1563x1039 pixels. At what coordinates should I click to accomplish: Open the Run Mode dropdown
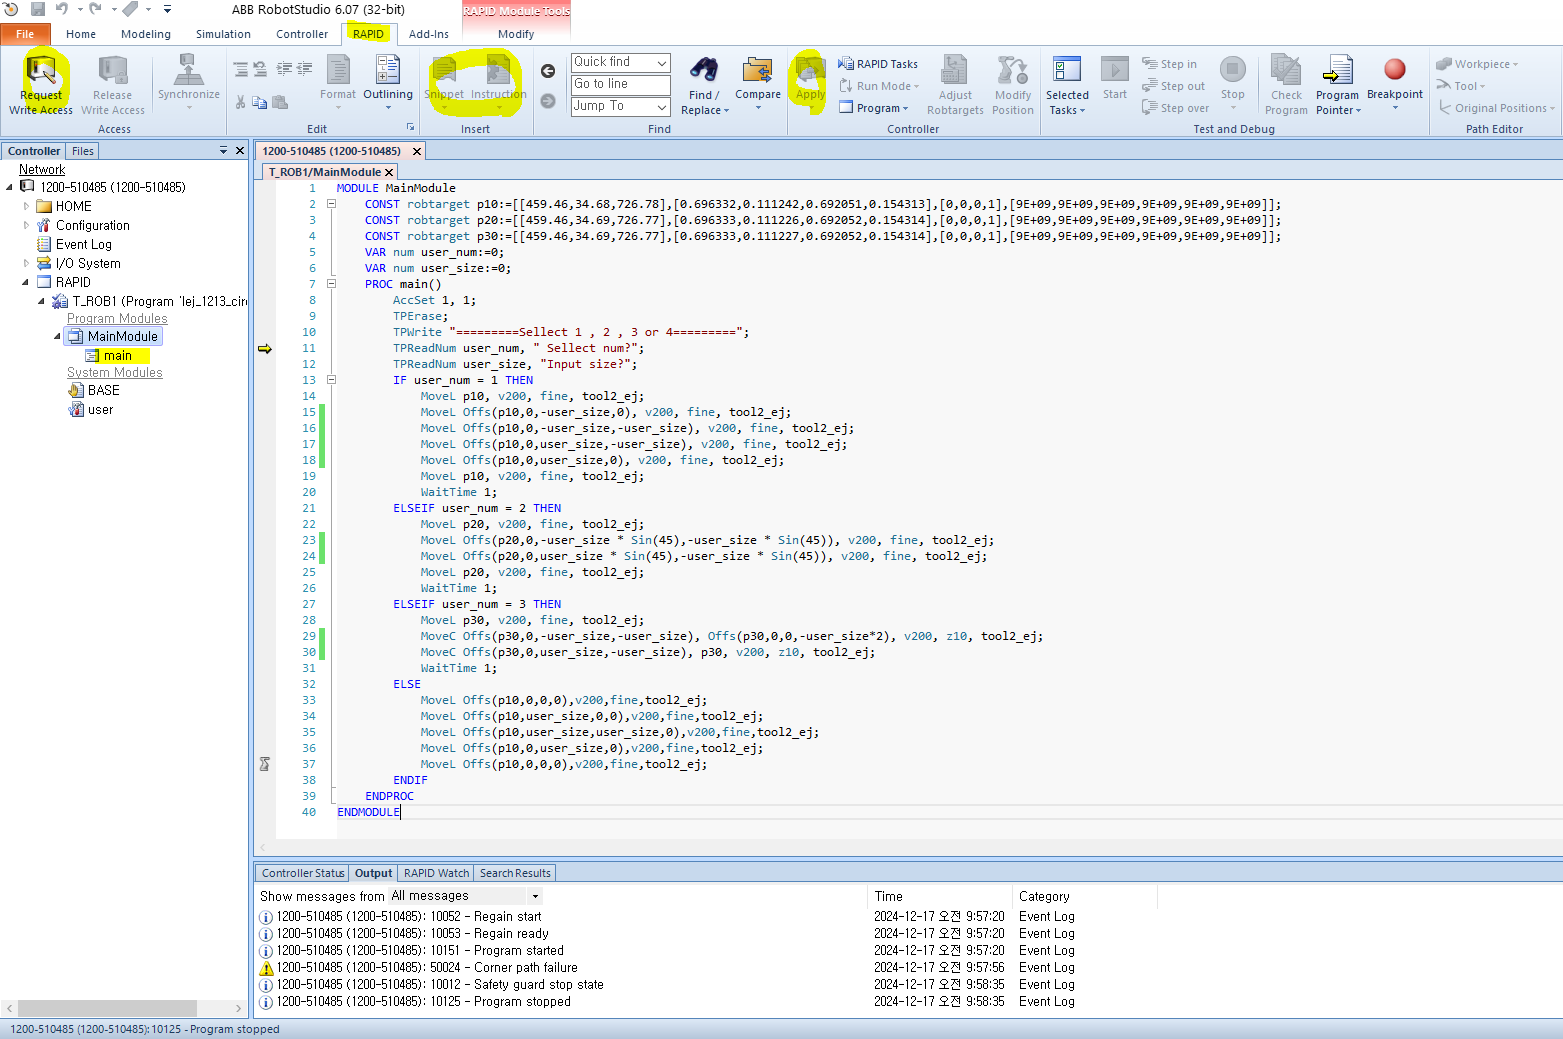pos(880,86)
